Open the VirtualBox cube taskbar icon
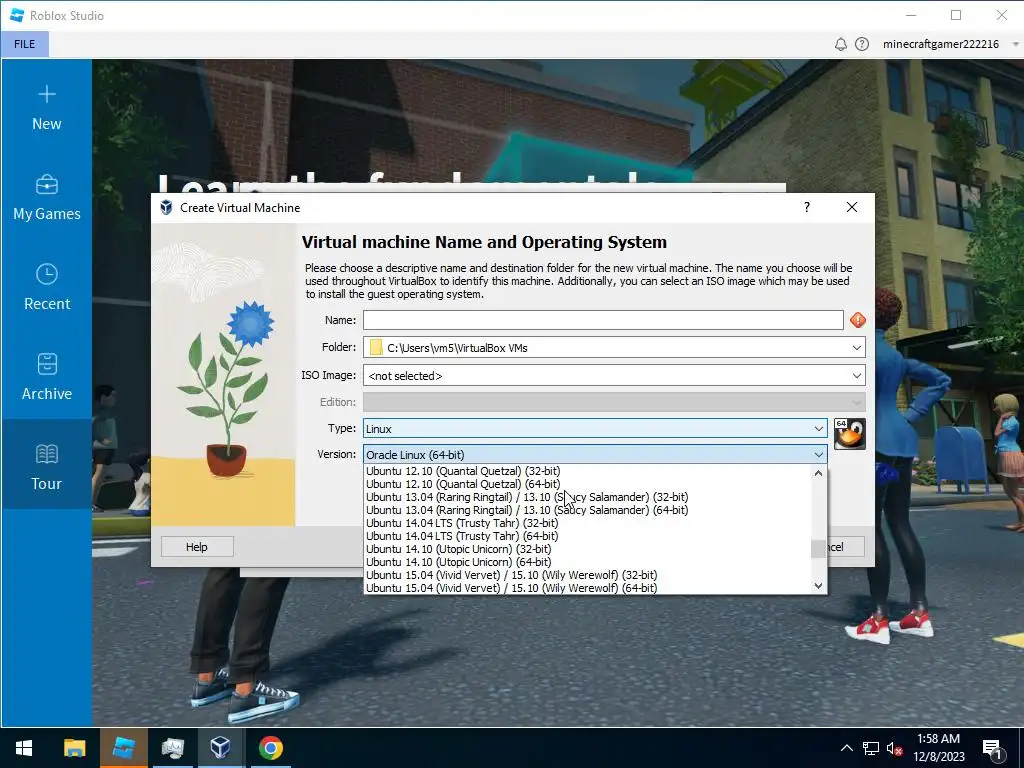Image resolution: width=1024 pixels, height=768 pixels. pos(220,748)
